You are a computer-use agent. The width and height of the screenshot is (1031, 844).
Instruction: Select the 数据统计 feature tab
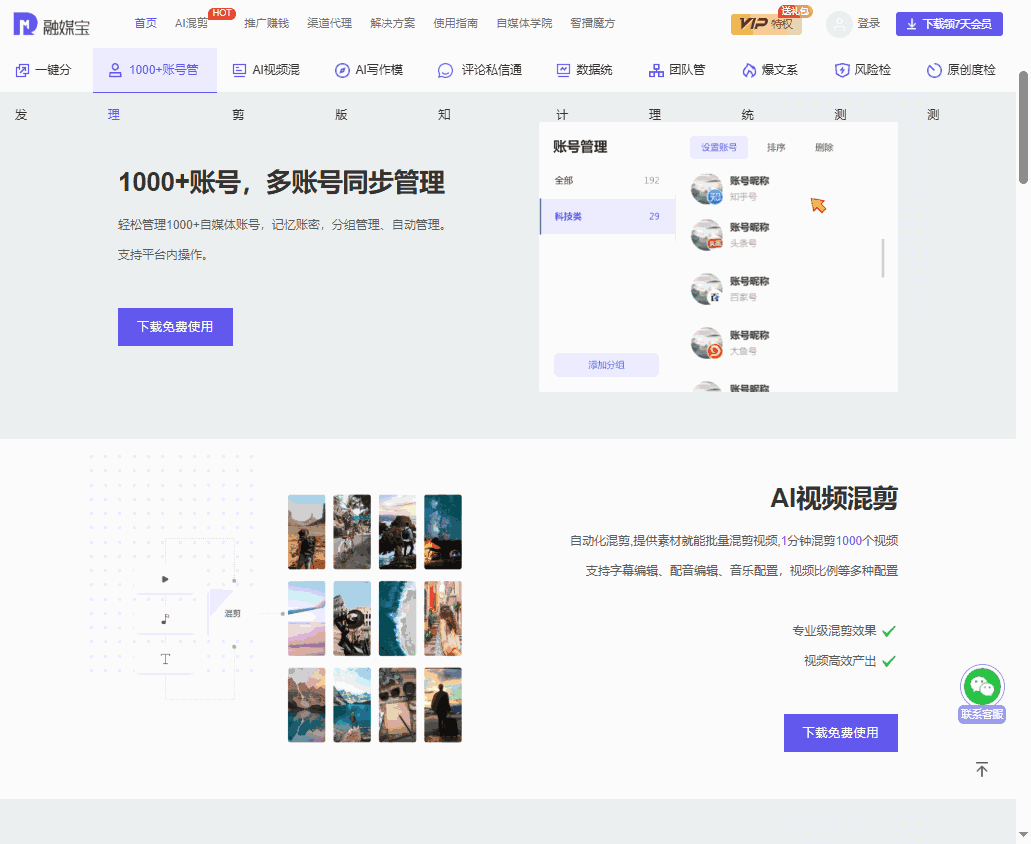[x=584, y=70]
